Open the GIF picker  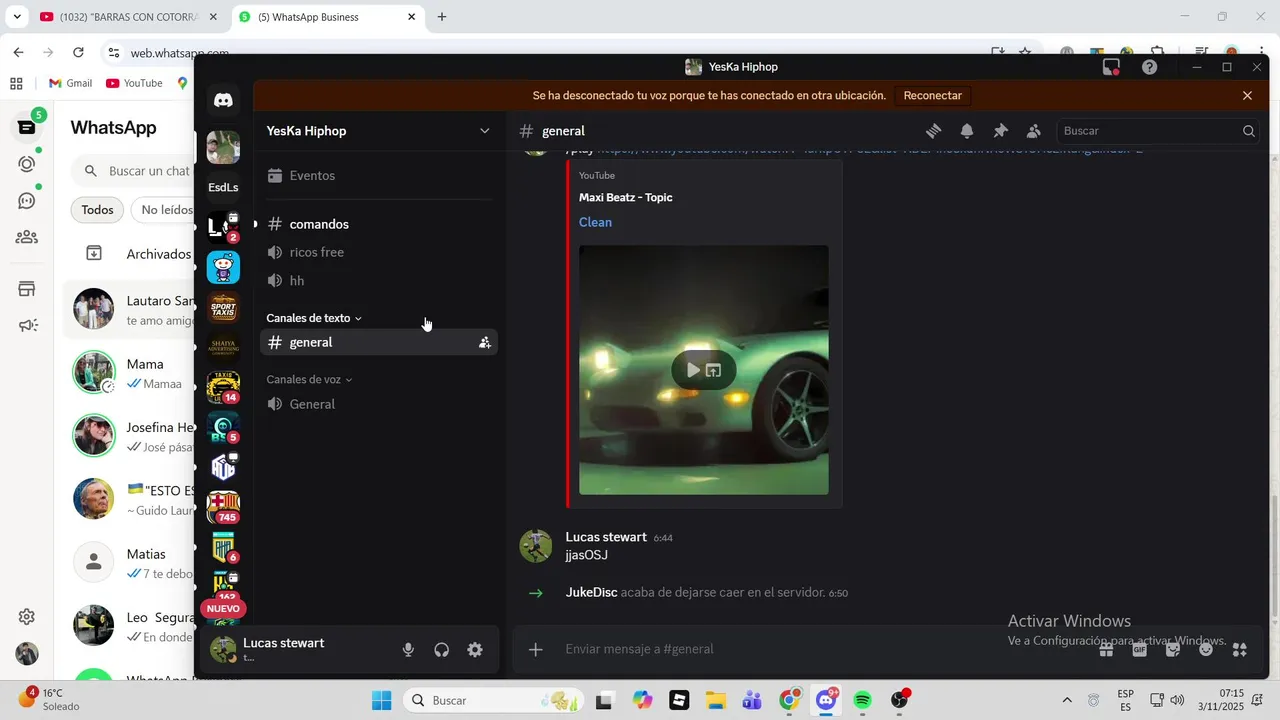1139,649
